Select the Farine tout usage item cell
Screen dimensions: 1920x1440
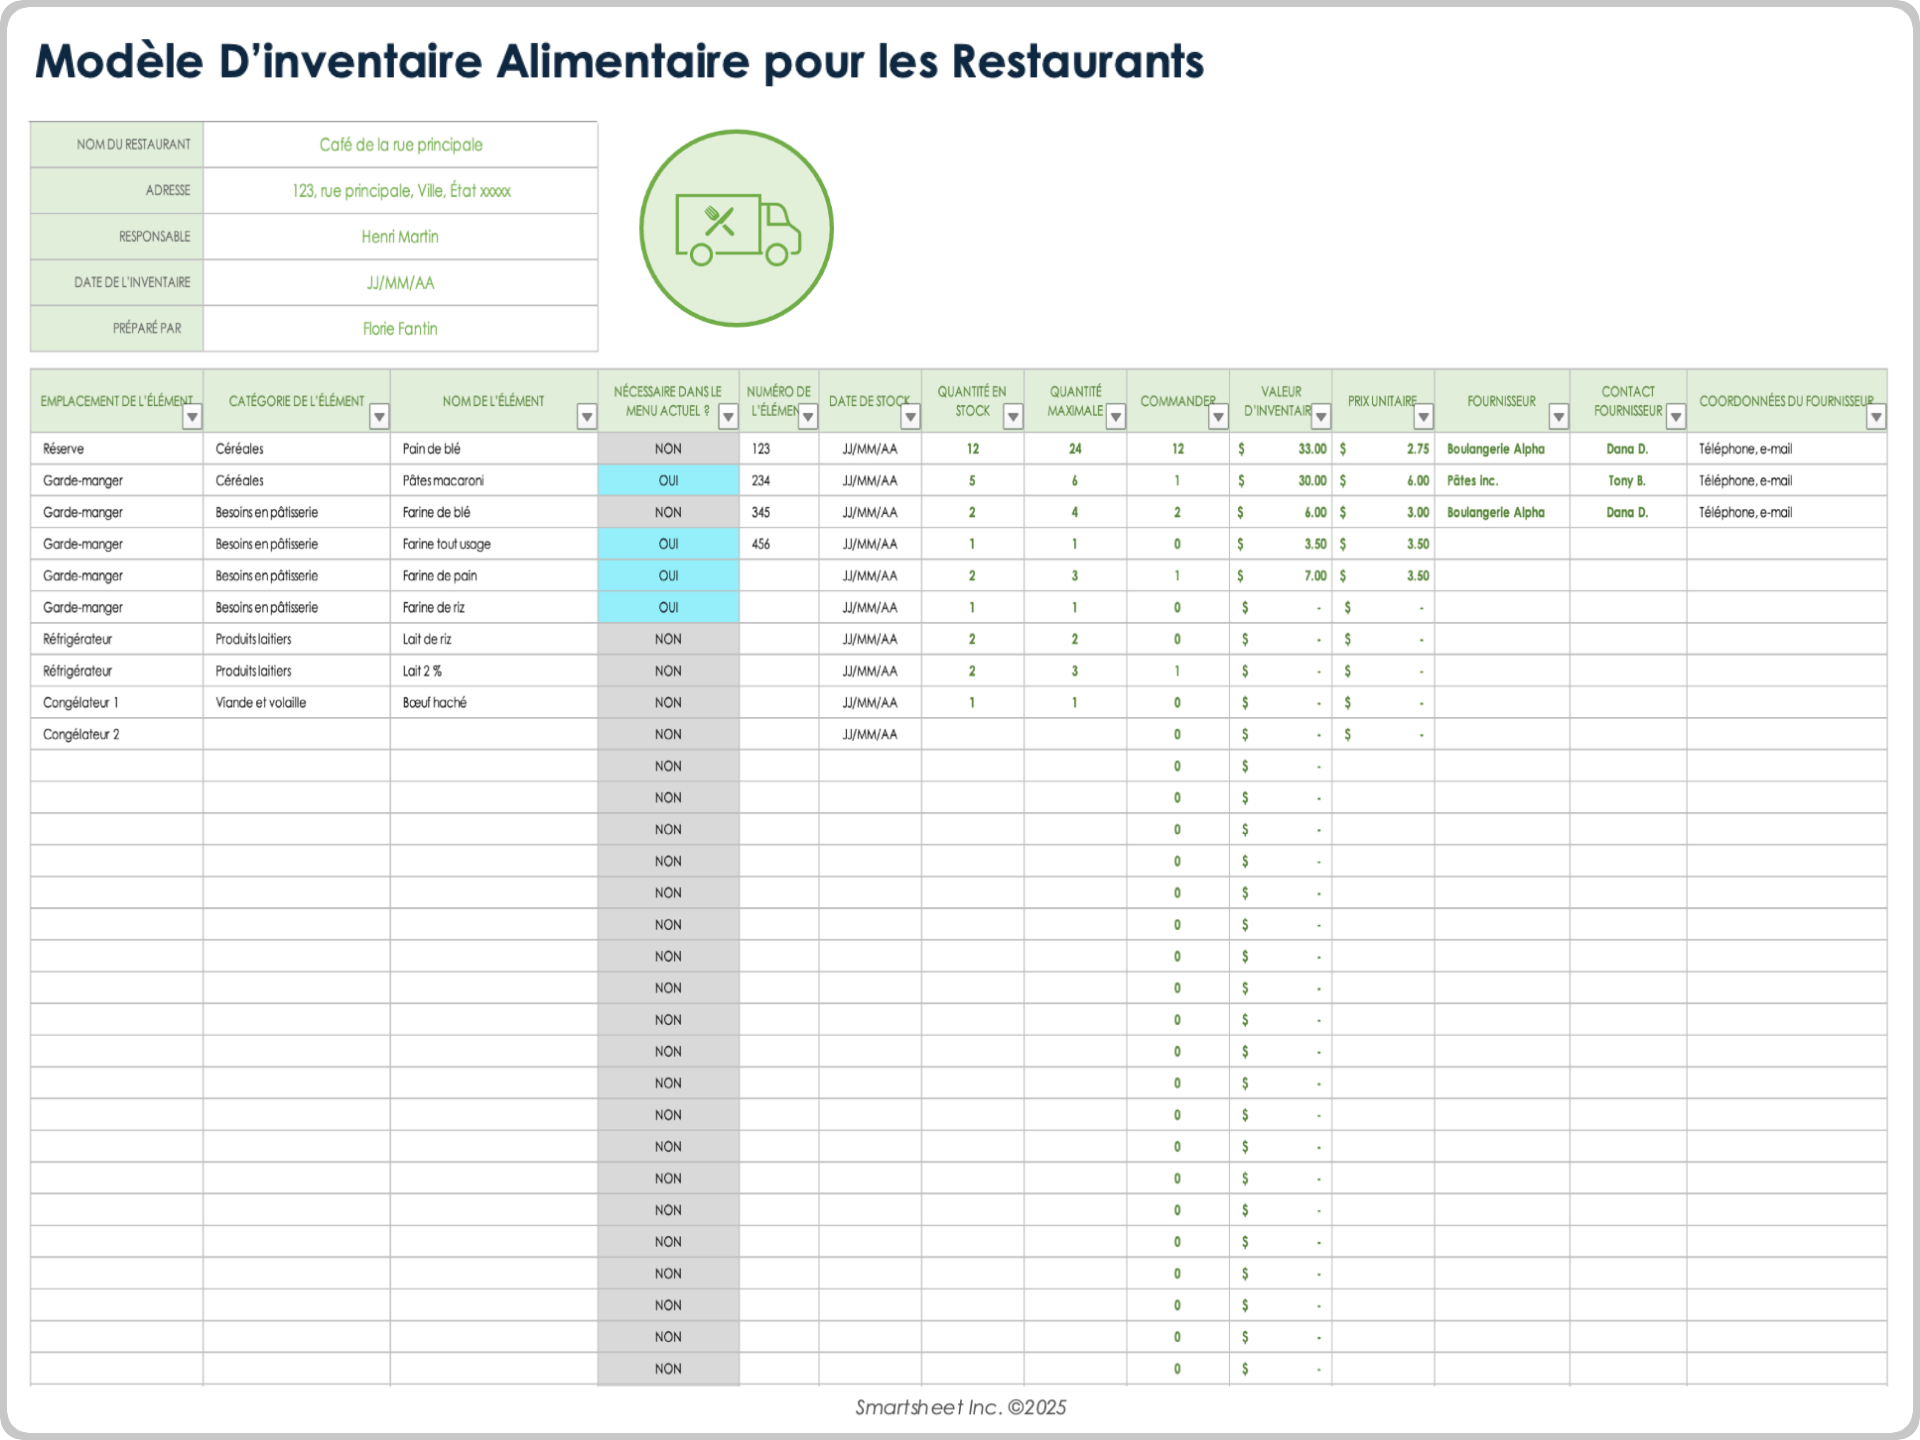(x=494, y=544)
